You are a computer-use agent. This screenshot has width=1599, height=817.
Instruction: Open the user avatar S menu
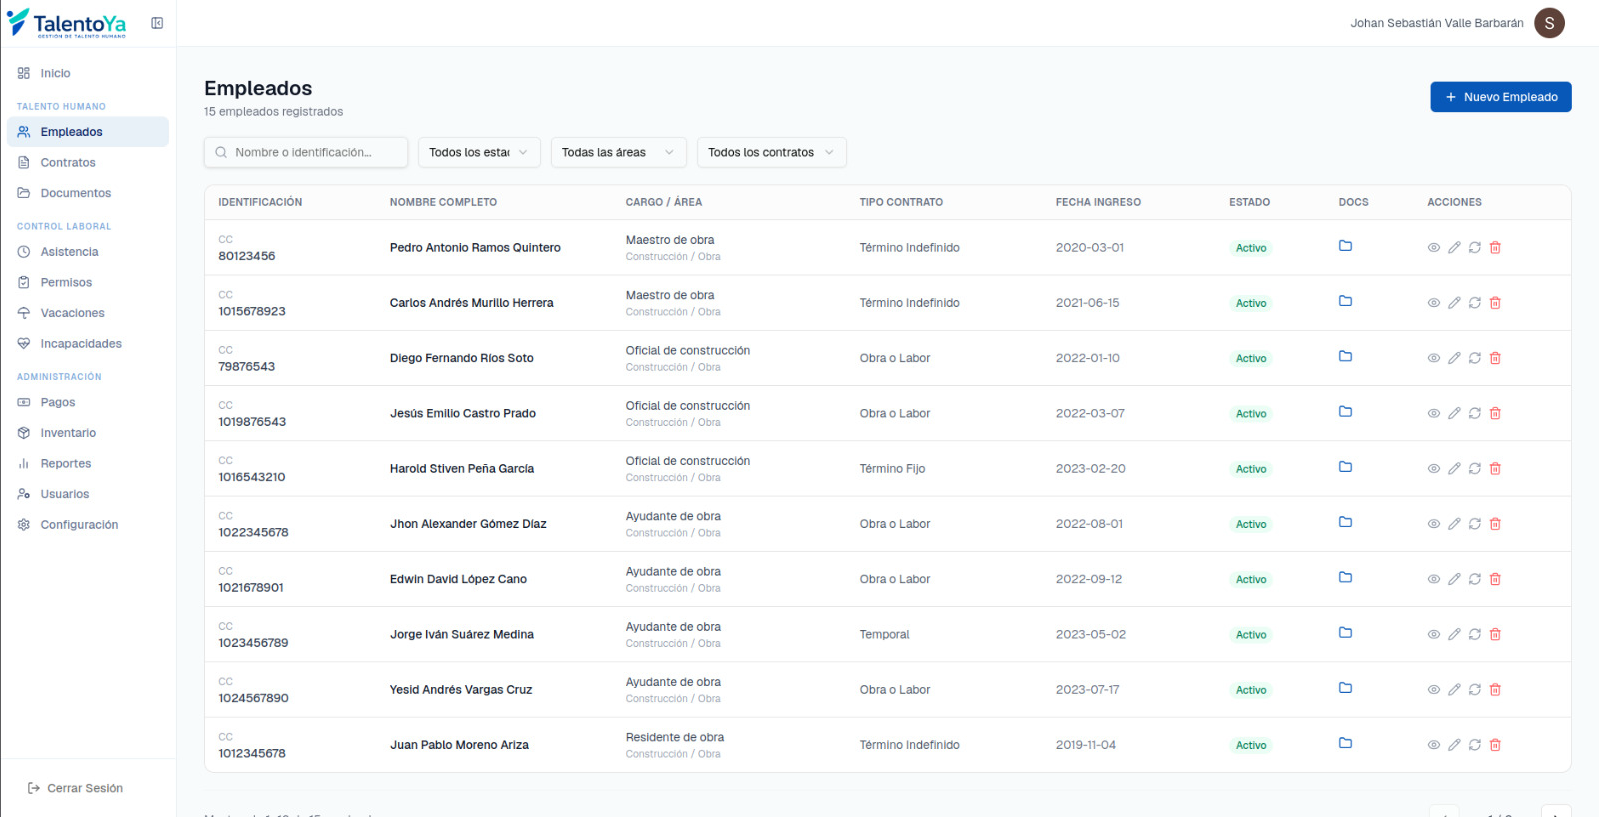pyautogui.click(x=1549, y=23)
